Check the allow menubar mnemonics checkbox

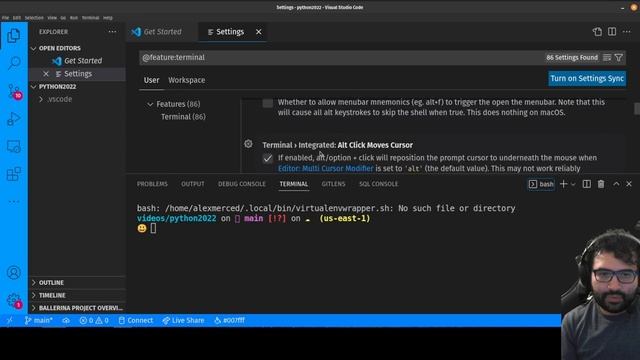click(x=267, y=102)
